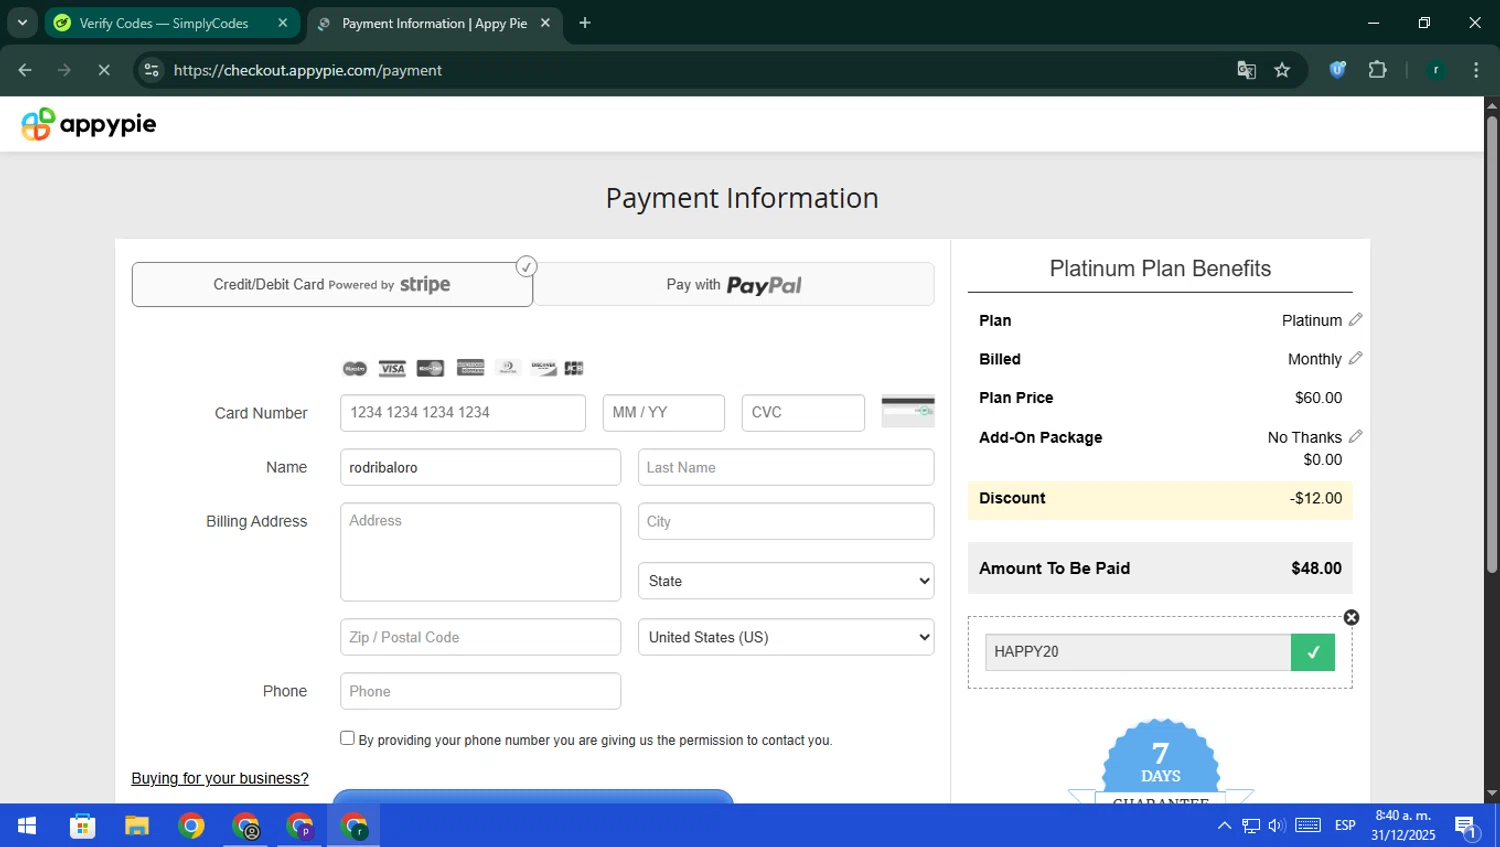1500x847 pixels.
Task: Click the page vertical scrollbar
Action: [x=1491, y=344]
